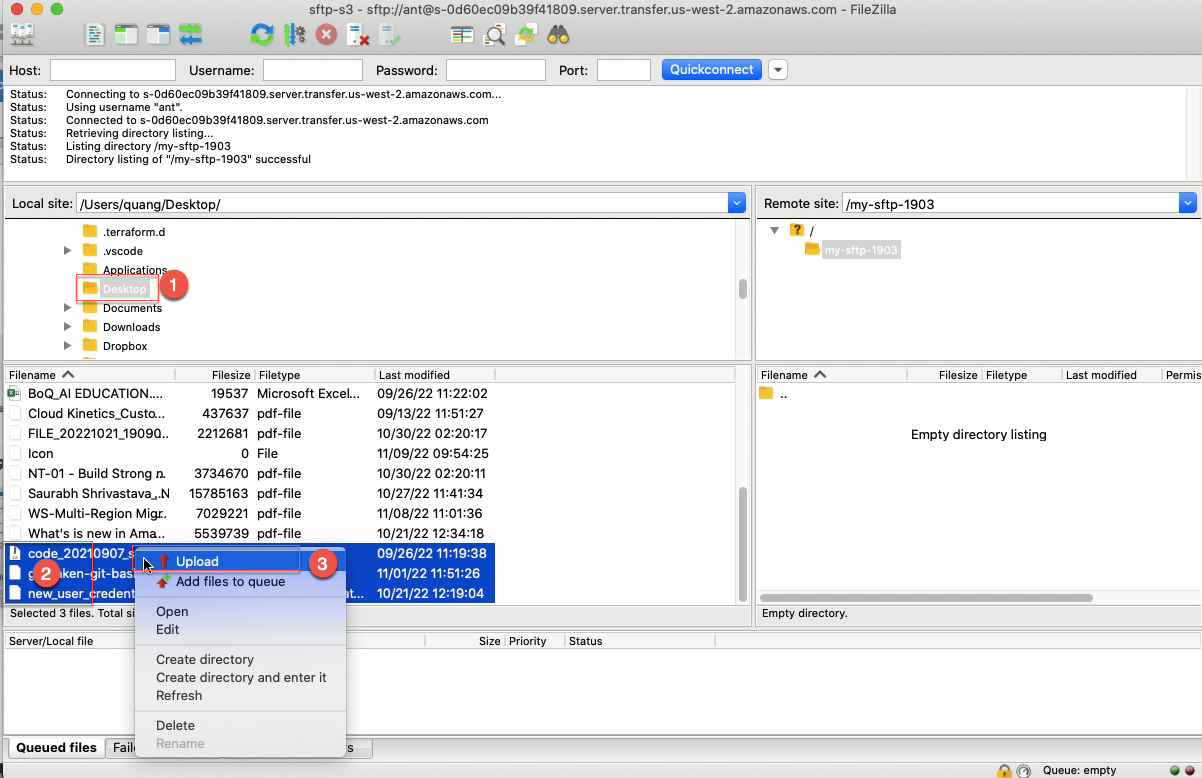
Task: Expand the .vscode folder
Action: (68, 251)
